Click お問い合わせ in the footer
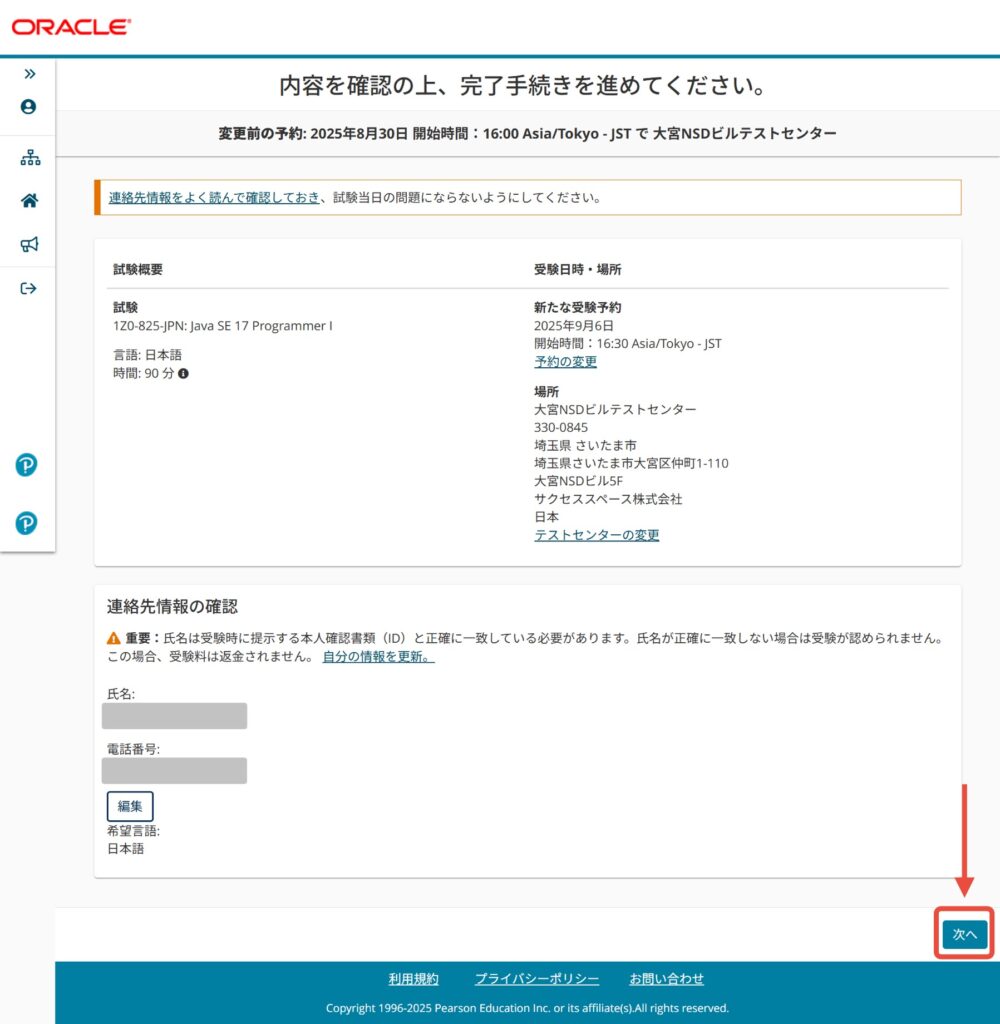1000x1024 pixels. (666, 979)
